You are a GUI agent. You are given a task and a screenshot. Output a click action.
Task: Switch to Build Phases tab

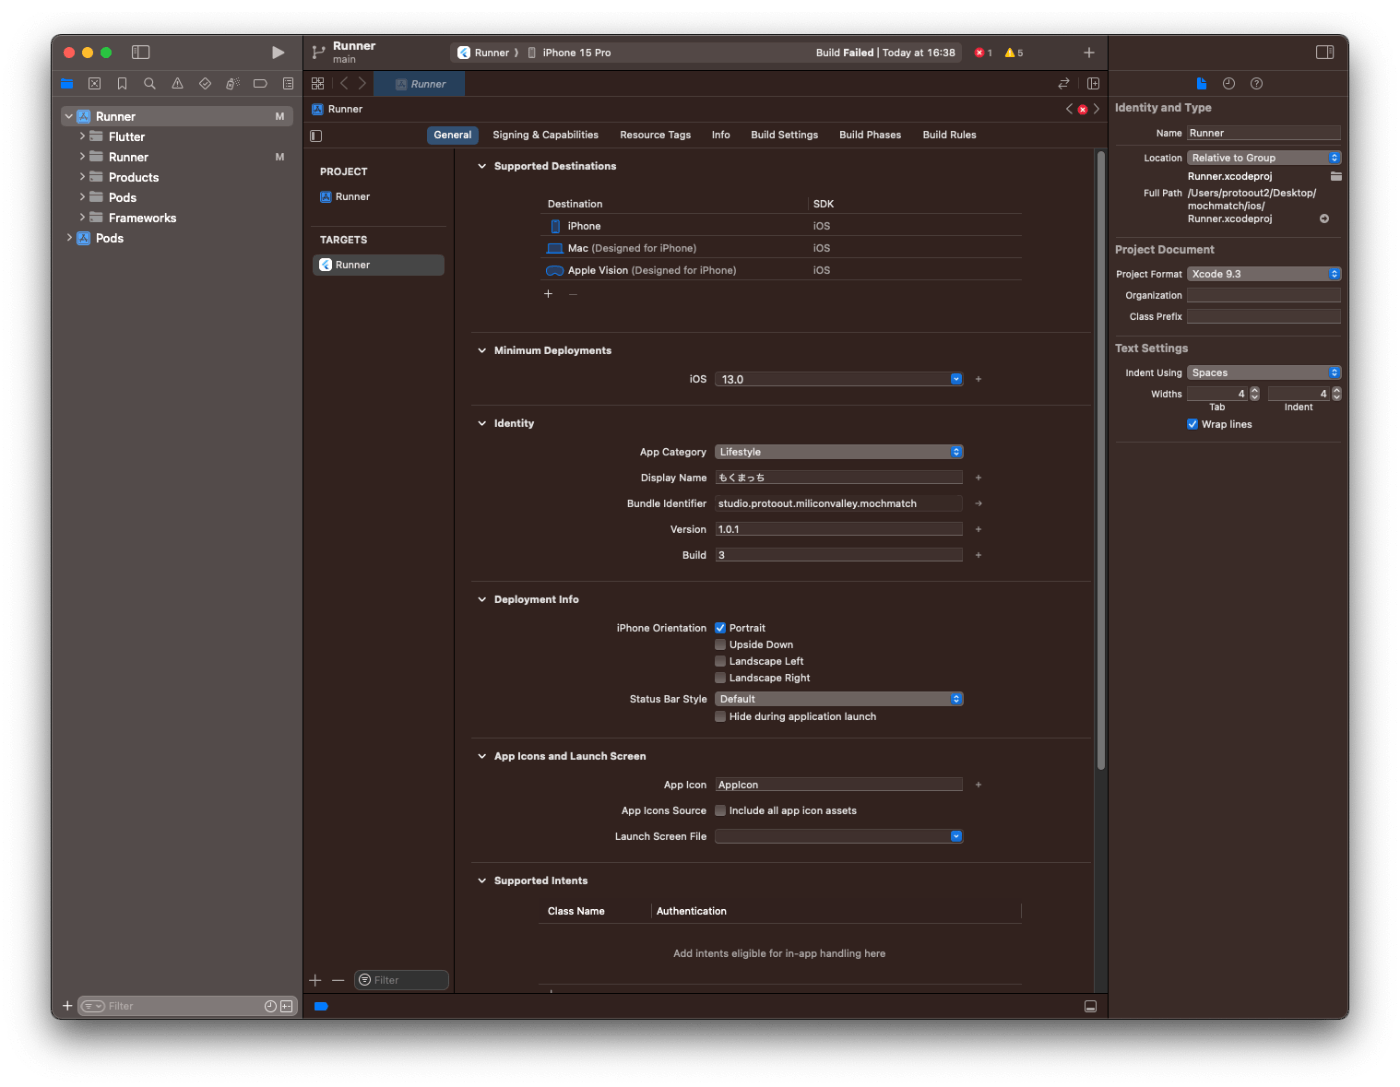pos(870,135)
